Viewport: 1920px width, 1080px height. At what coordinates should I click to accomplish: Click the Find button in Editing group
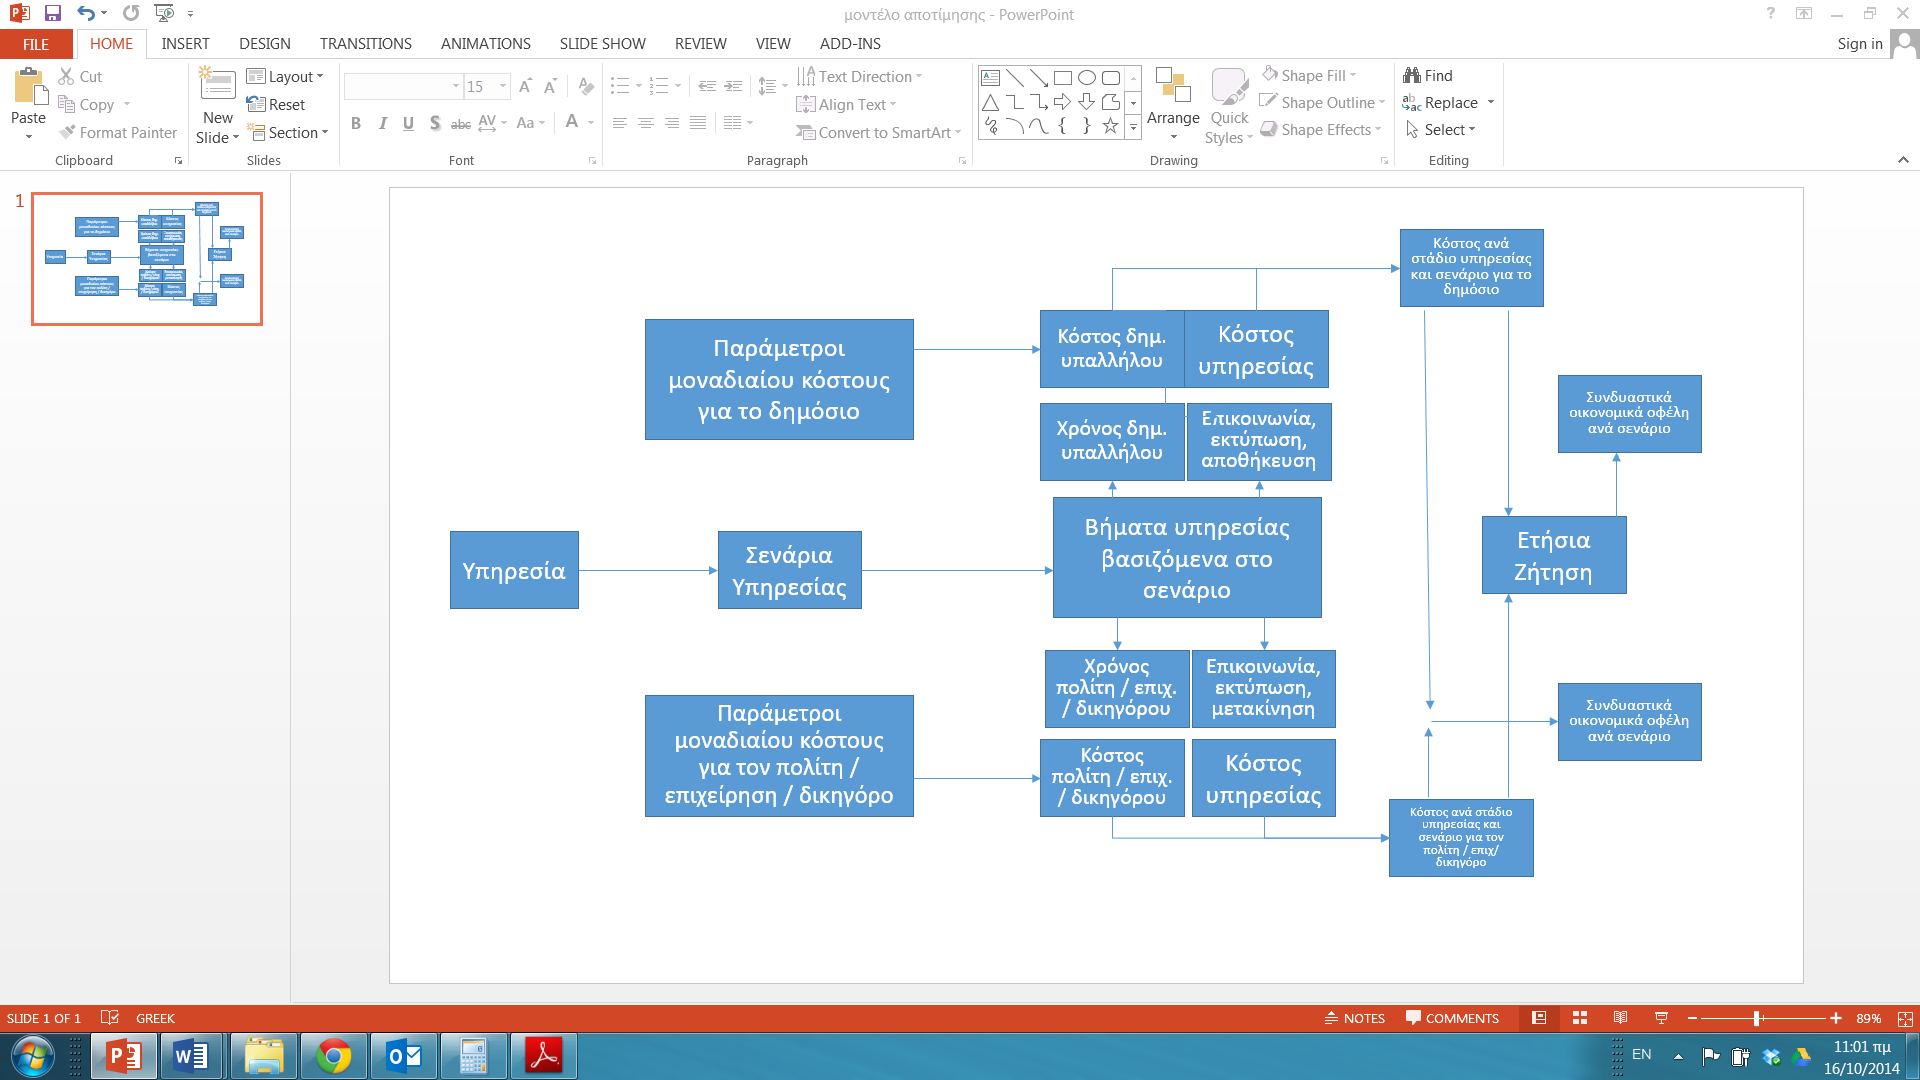click(x=1431, y=75)
